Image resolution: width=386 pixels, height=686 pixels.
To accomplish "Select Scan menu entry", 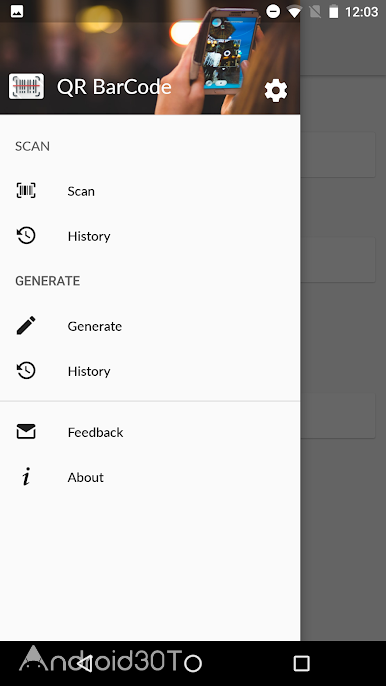I will pyautogui.click(x=150, y=191).
